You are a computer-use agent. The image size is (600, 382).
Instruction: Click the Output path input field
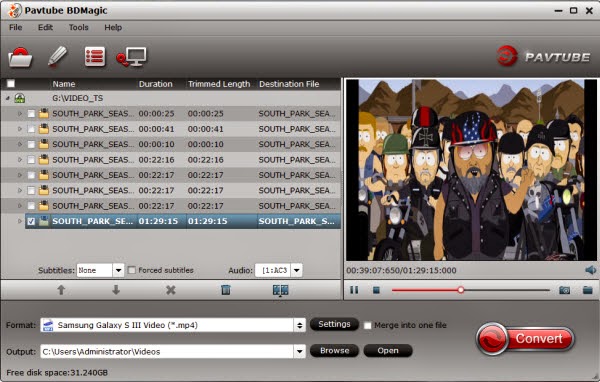[167, 351]
